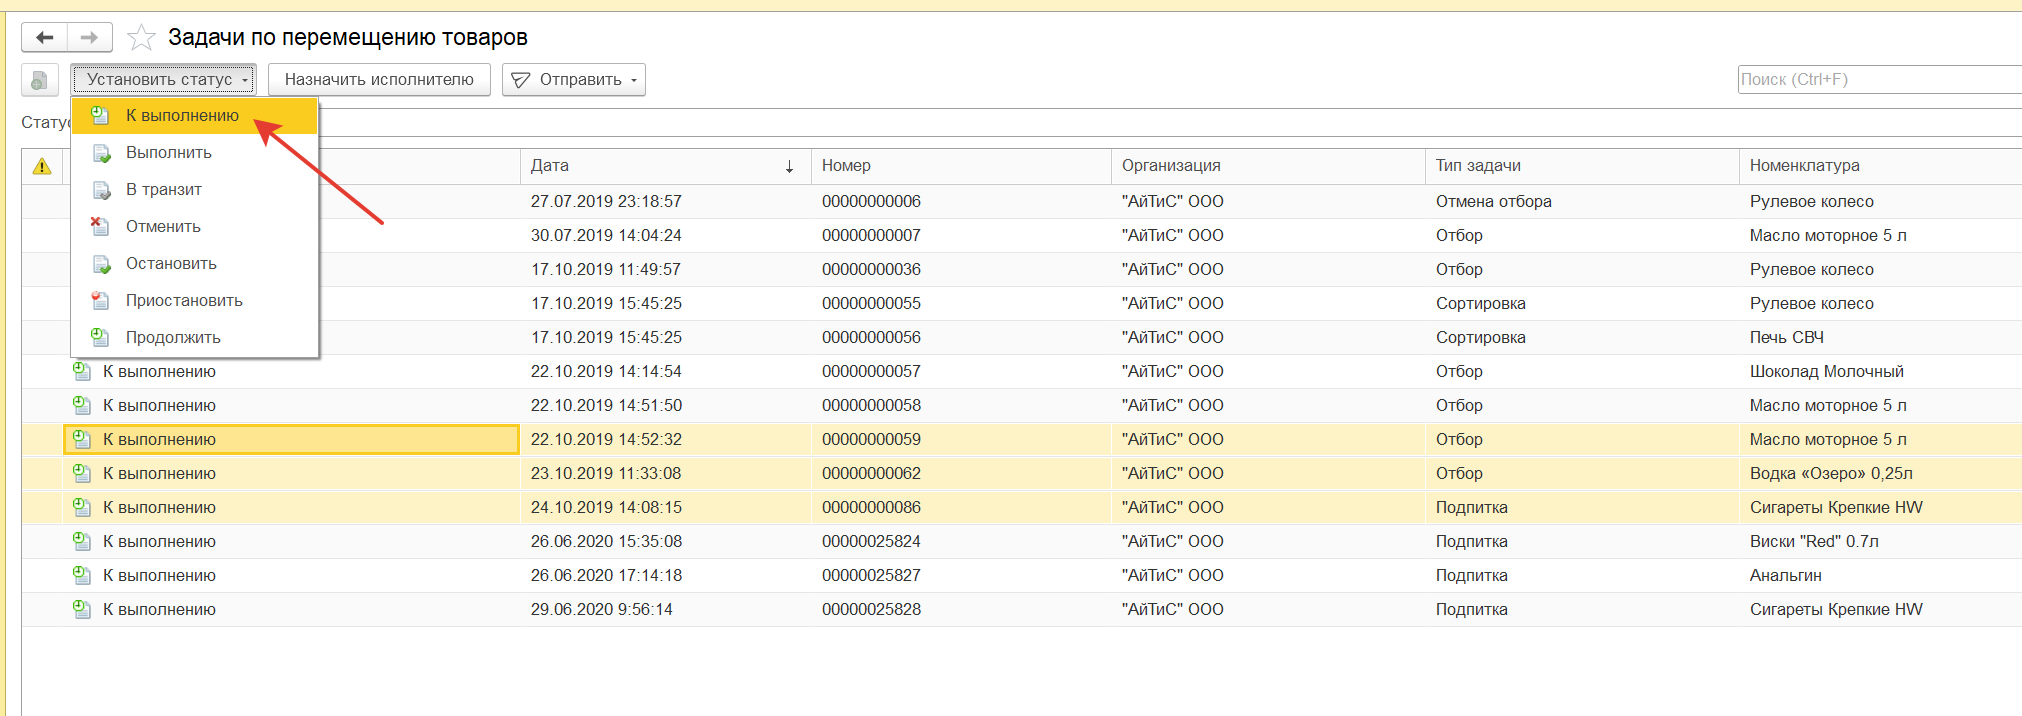Open the Установить статус dropdown
Image resolution: width=2022 pixels, height=716 pixels.
(163, 80)
